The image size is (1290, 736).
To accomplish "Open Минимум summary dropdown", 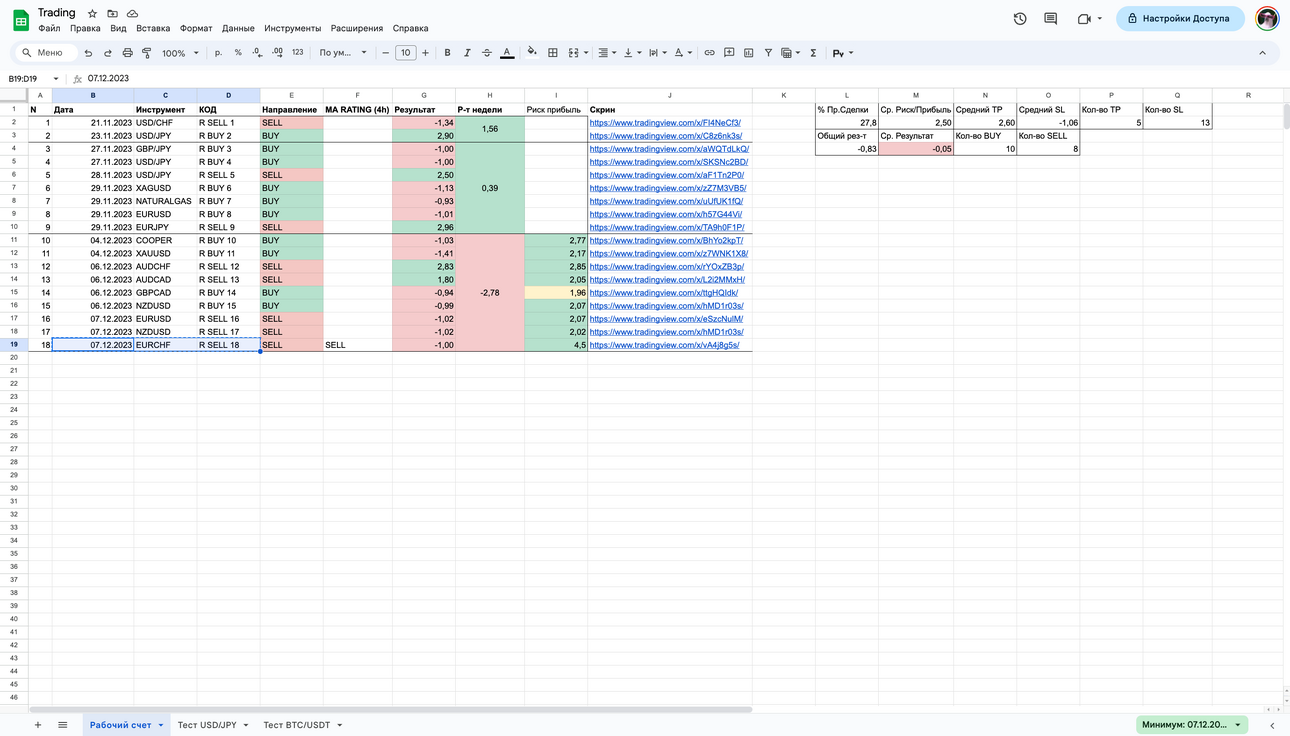I will [x=1193, y=725].
